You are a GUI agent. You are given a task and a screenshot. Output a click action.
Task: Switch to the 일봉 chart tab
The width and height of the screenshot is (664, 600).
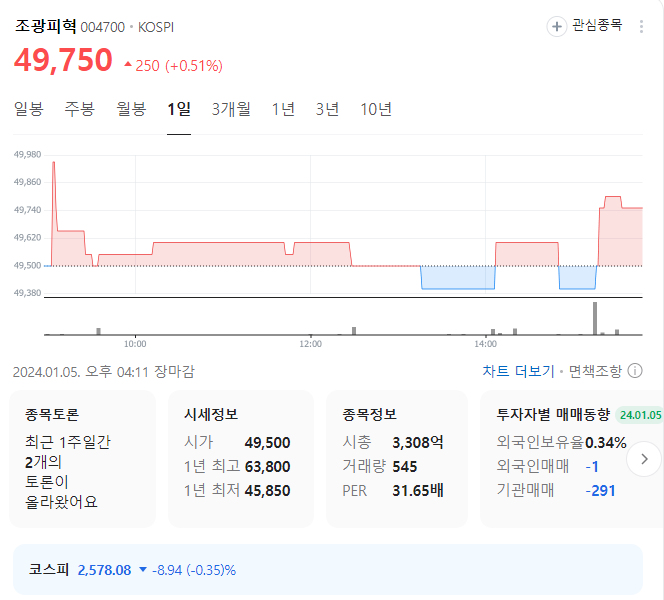click(29, 109)
